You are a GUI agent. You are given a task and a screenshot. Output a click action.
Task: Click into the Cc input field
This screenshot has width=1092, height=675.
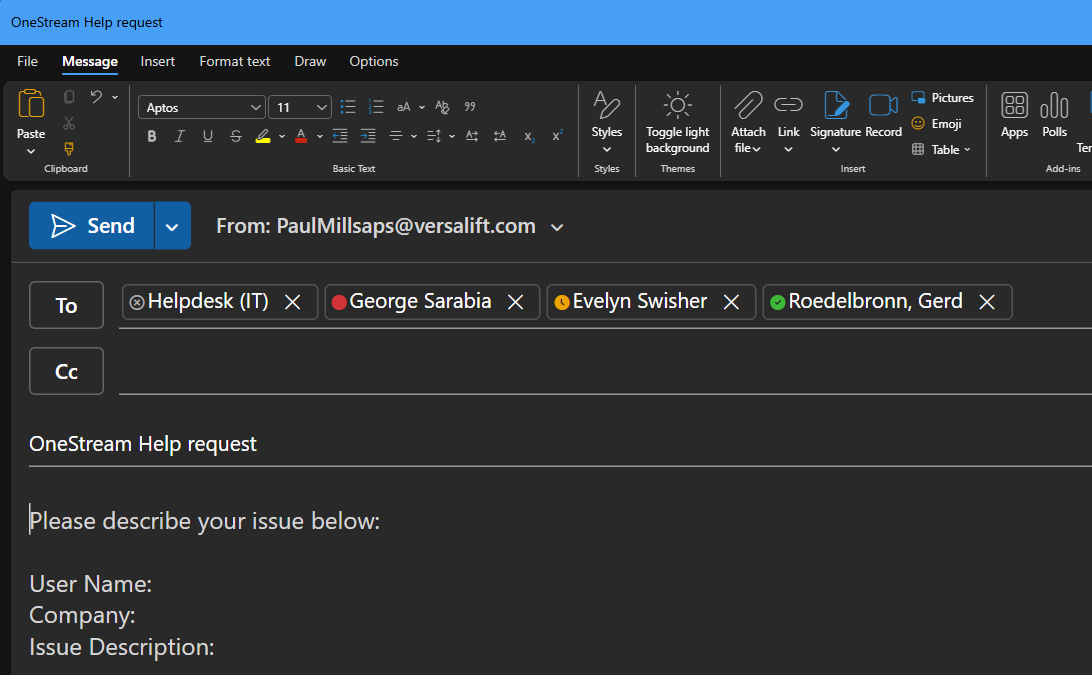pyautogui.click(x=605, y=371)
